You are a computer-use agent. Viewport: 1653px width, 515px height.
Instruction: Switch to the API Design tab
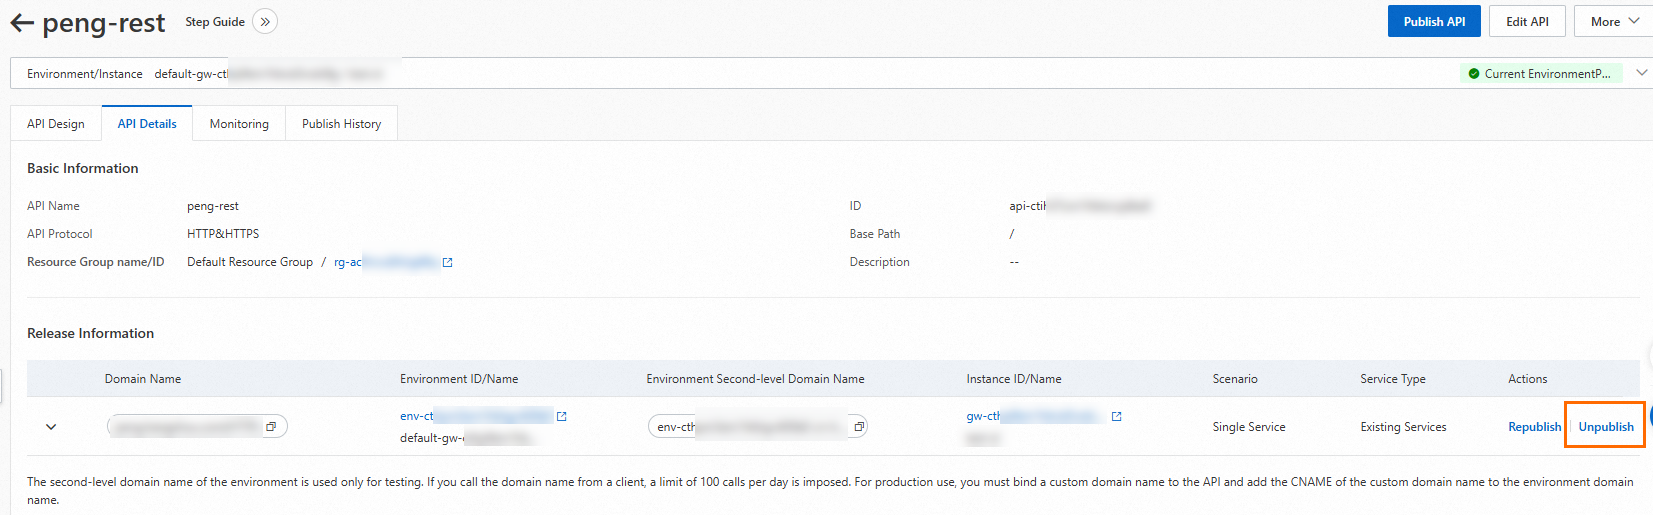click(x=56, y=124)
